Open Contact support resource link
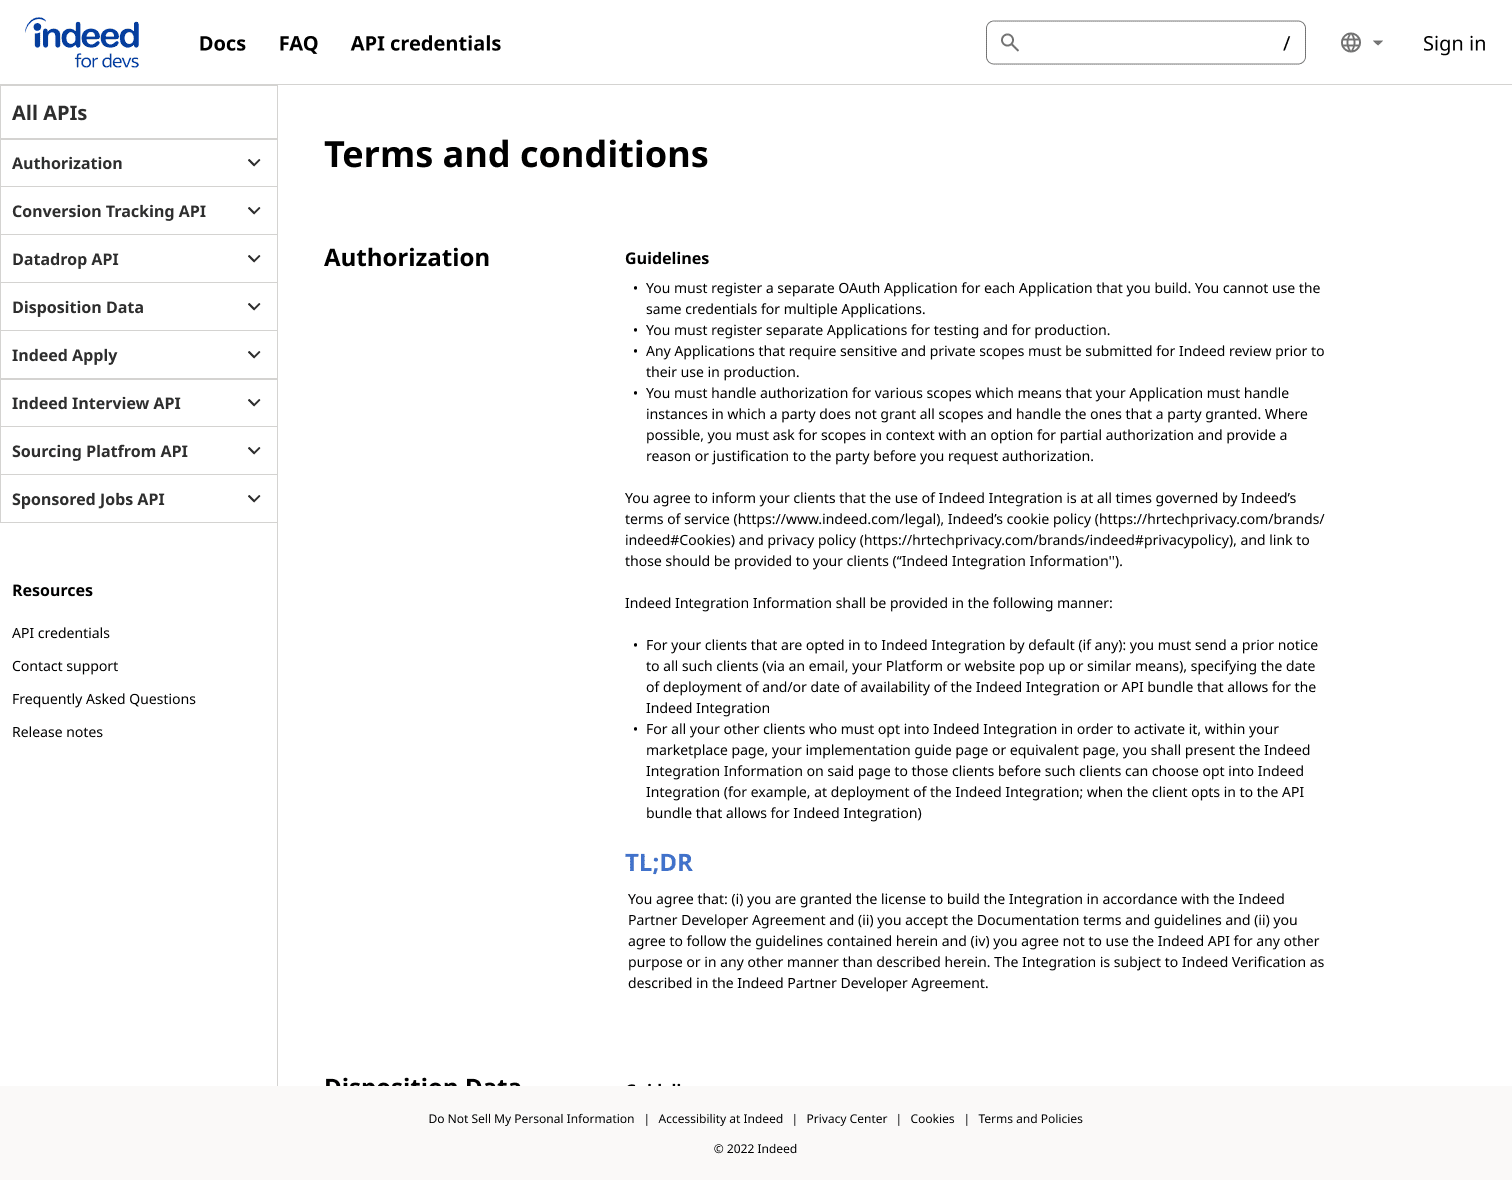The width and height of the screenshot is (1512, 1180). tap(65, 666)
